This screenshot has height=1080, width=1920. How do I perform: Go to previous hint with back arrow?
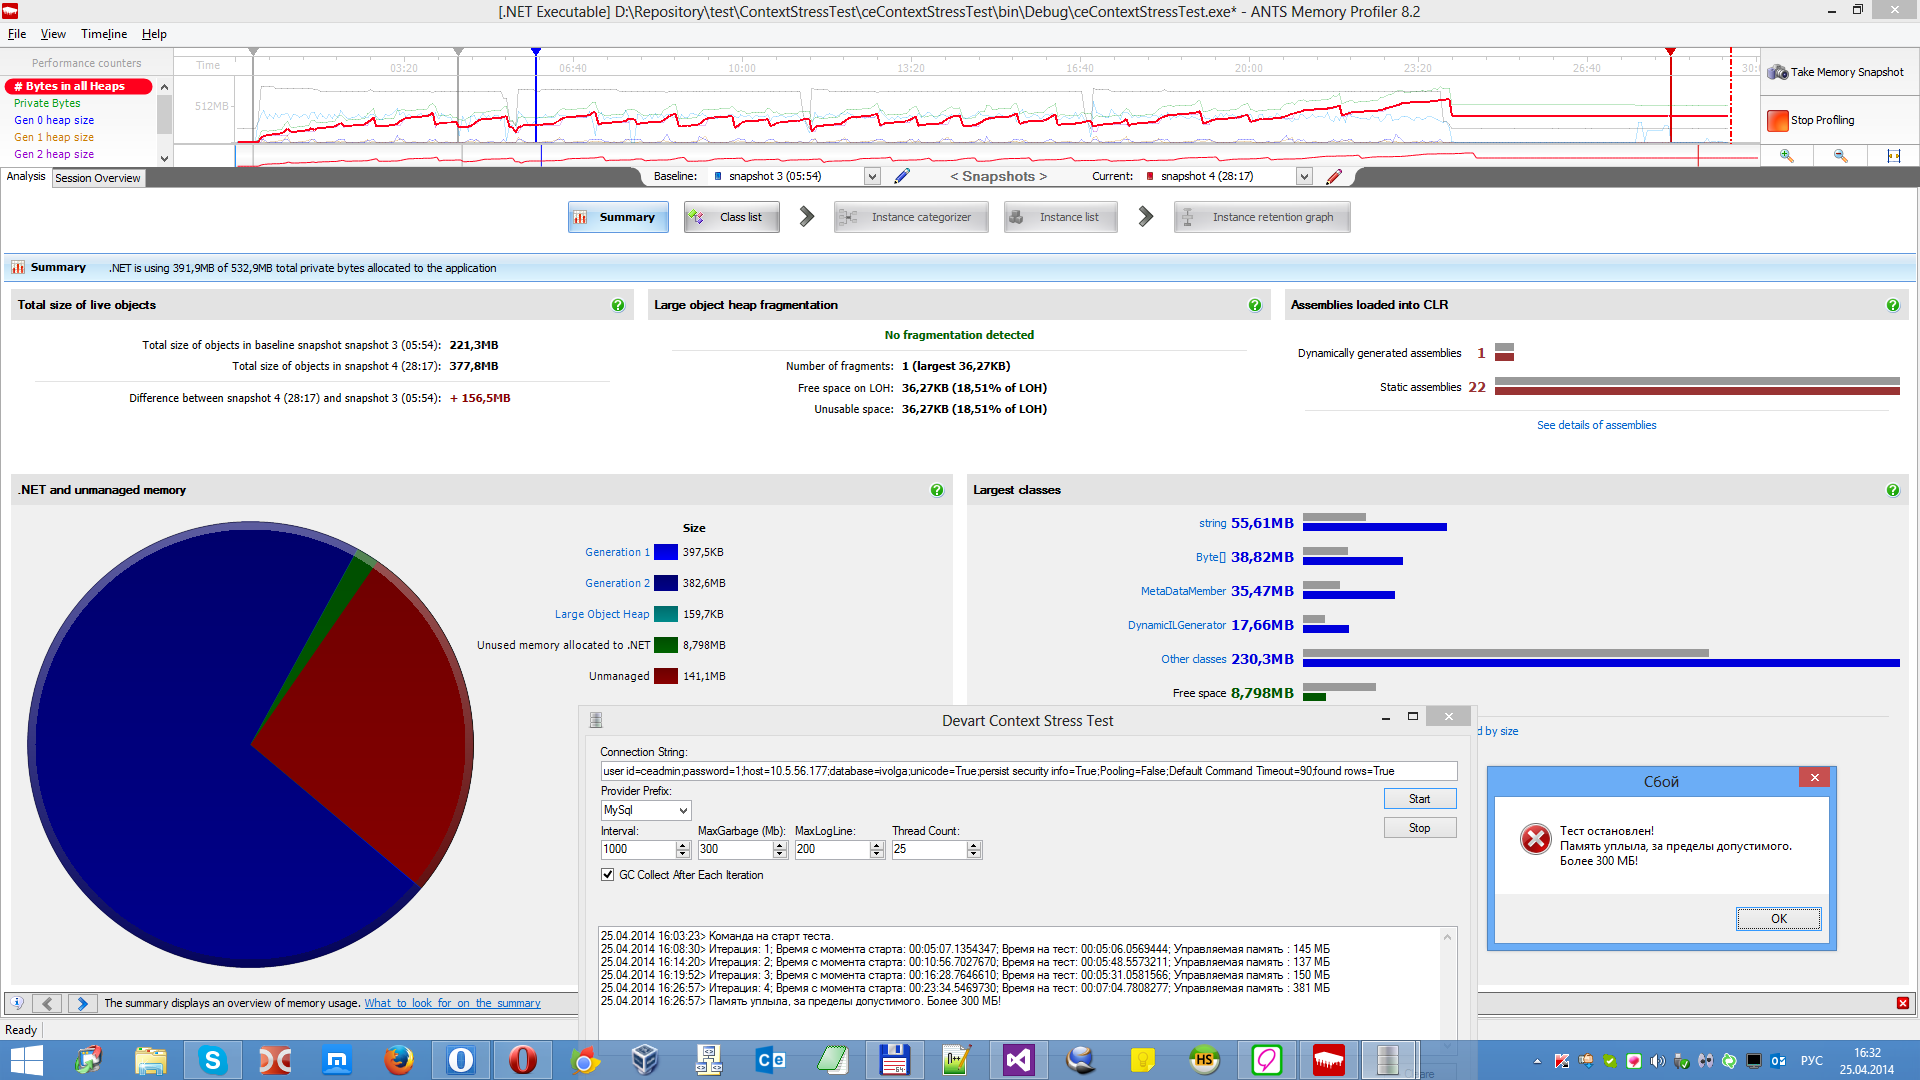tap(47, 1003)
